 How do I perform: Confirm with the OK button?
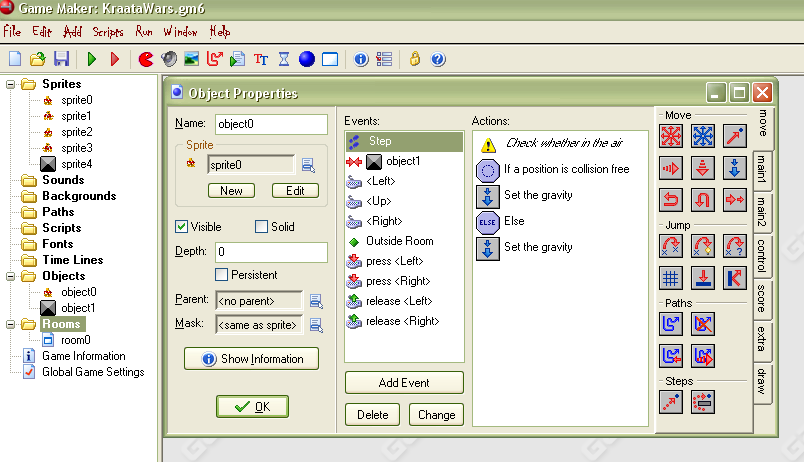tap(252, 407)
